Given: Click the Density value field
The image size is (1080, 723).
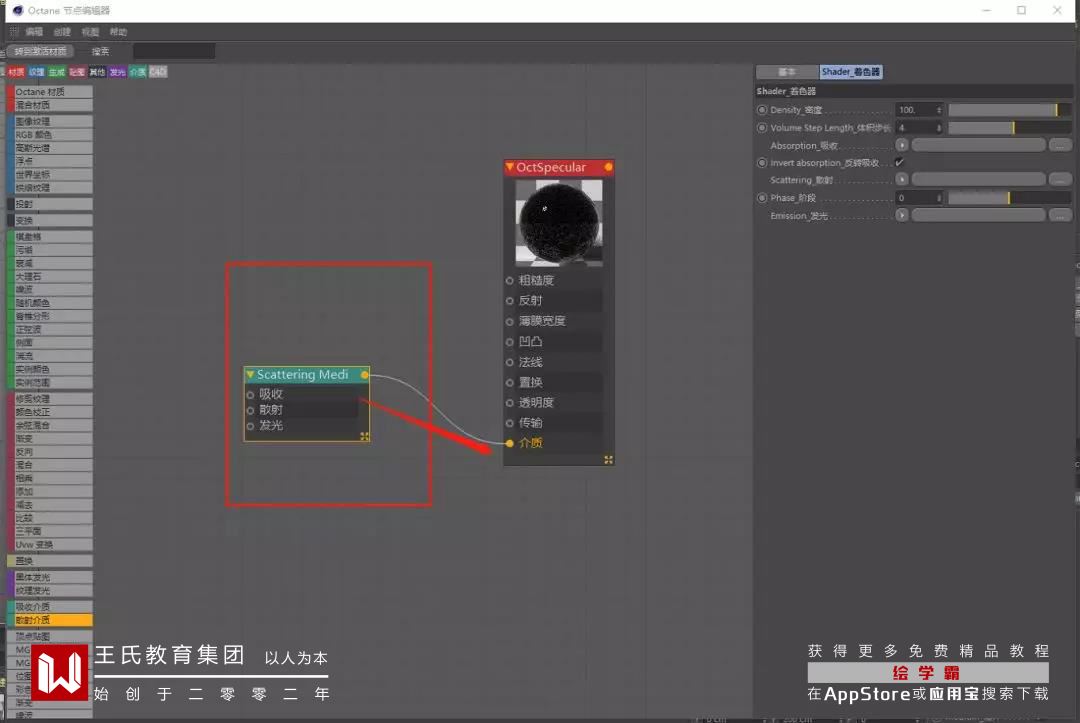Looking at the screenshot, I should 915,109.
